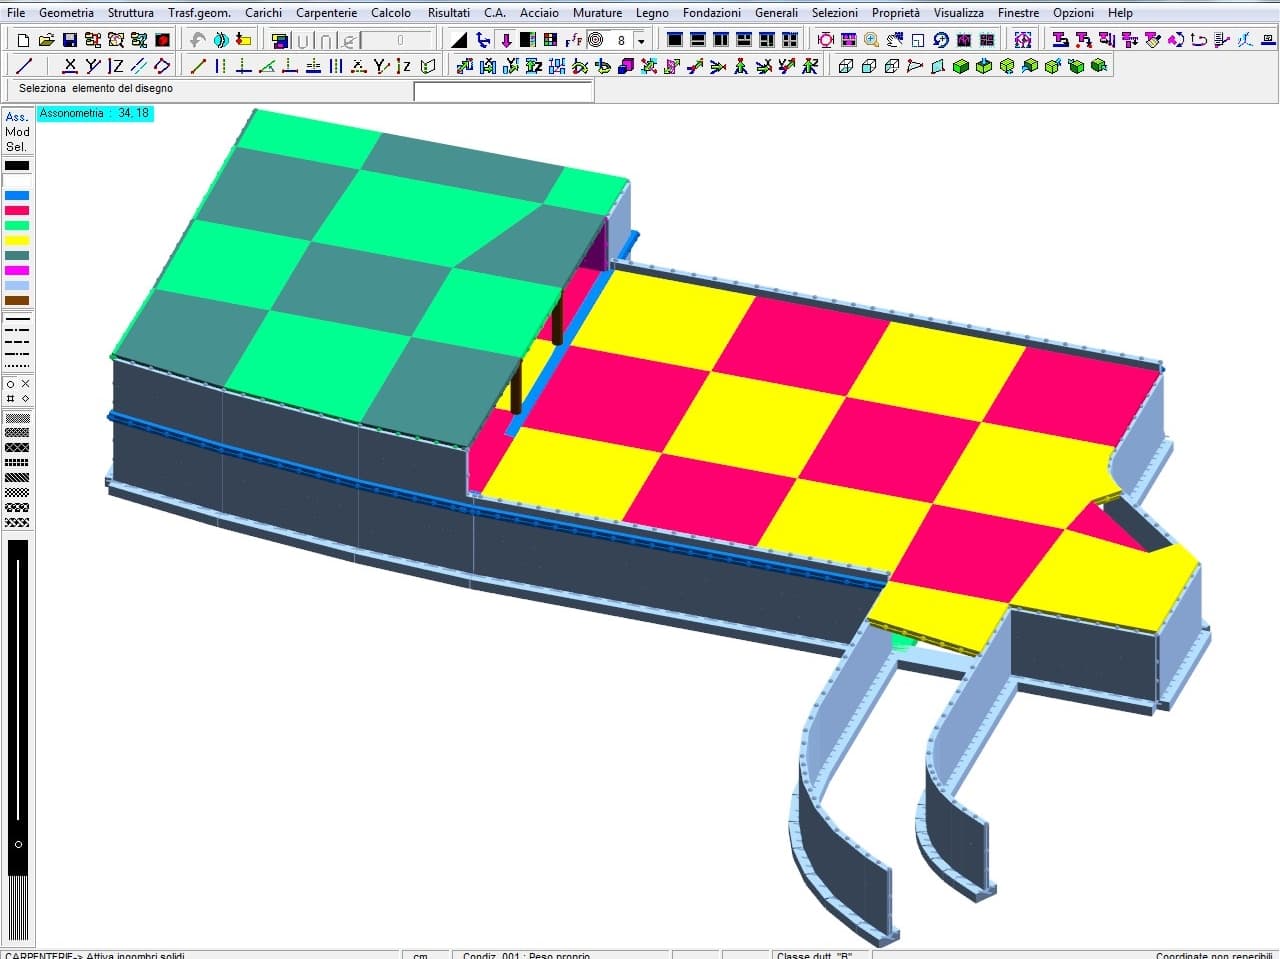The height and width of the screenshot is (959, 1280).
Task: Click the command input field
Action: point(504,91)
